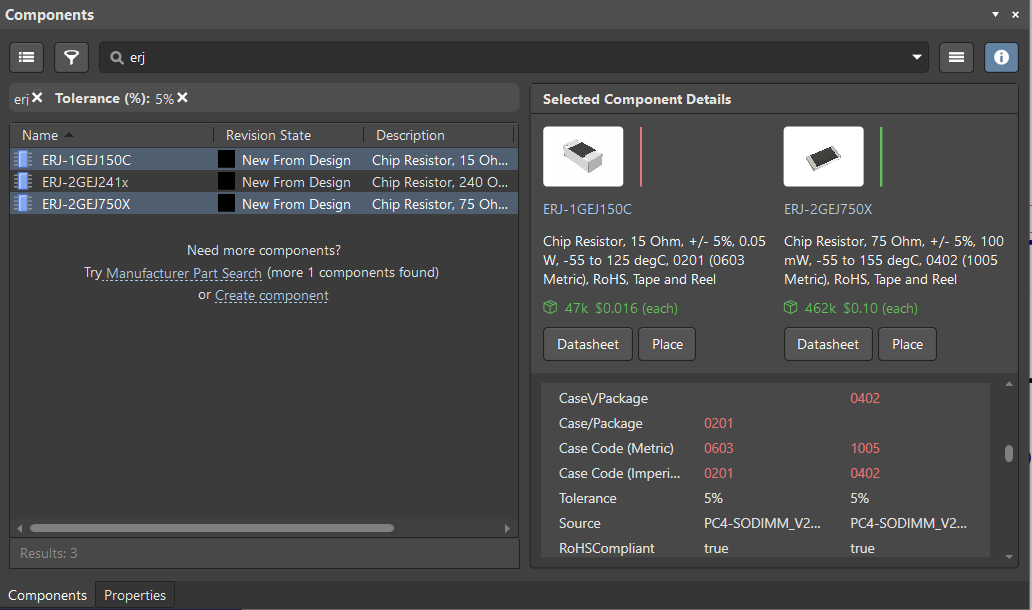This screenshot has width=1032, height=610.
Task: Place the ERJ-2GEJ750X component
Action: point(907,343)
